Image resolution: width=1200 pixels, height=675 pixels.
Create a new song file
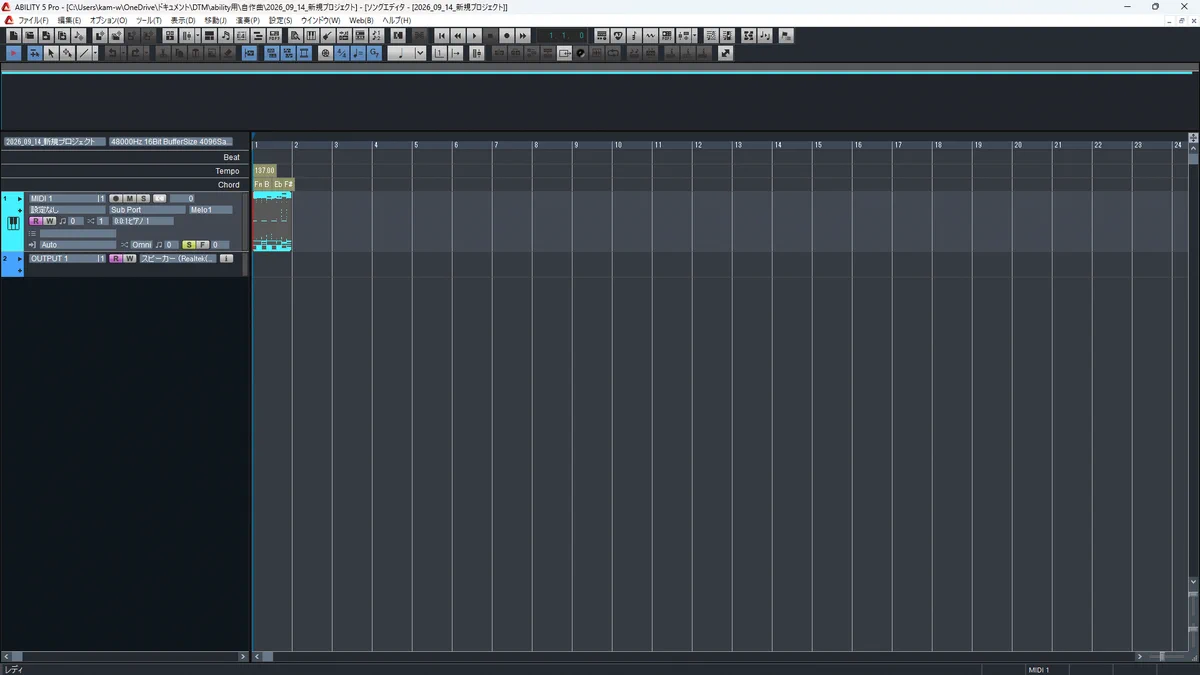(x=13, y=36)
